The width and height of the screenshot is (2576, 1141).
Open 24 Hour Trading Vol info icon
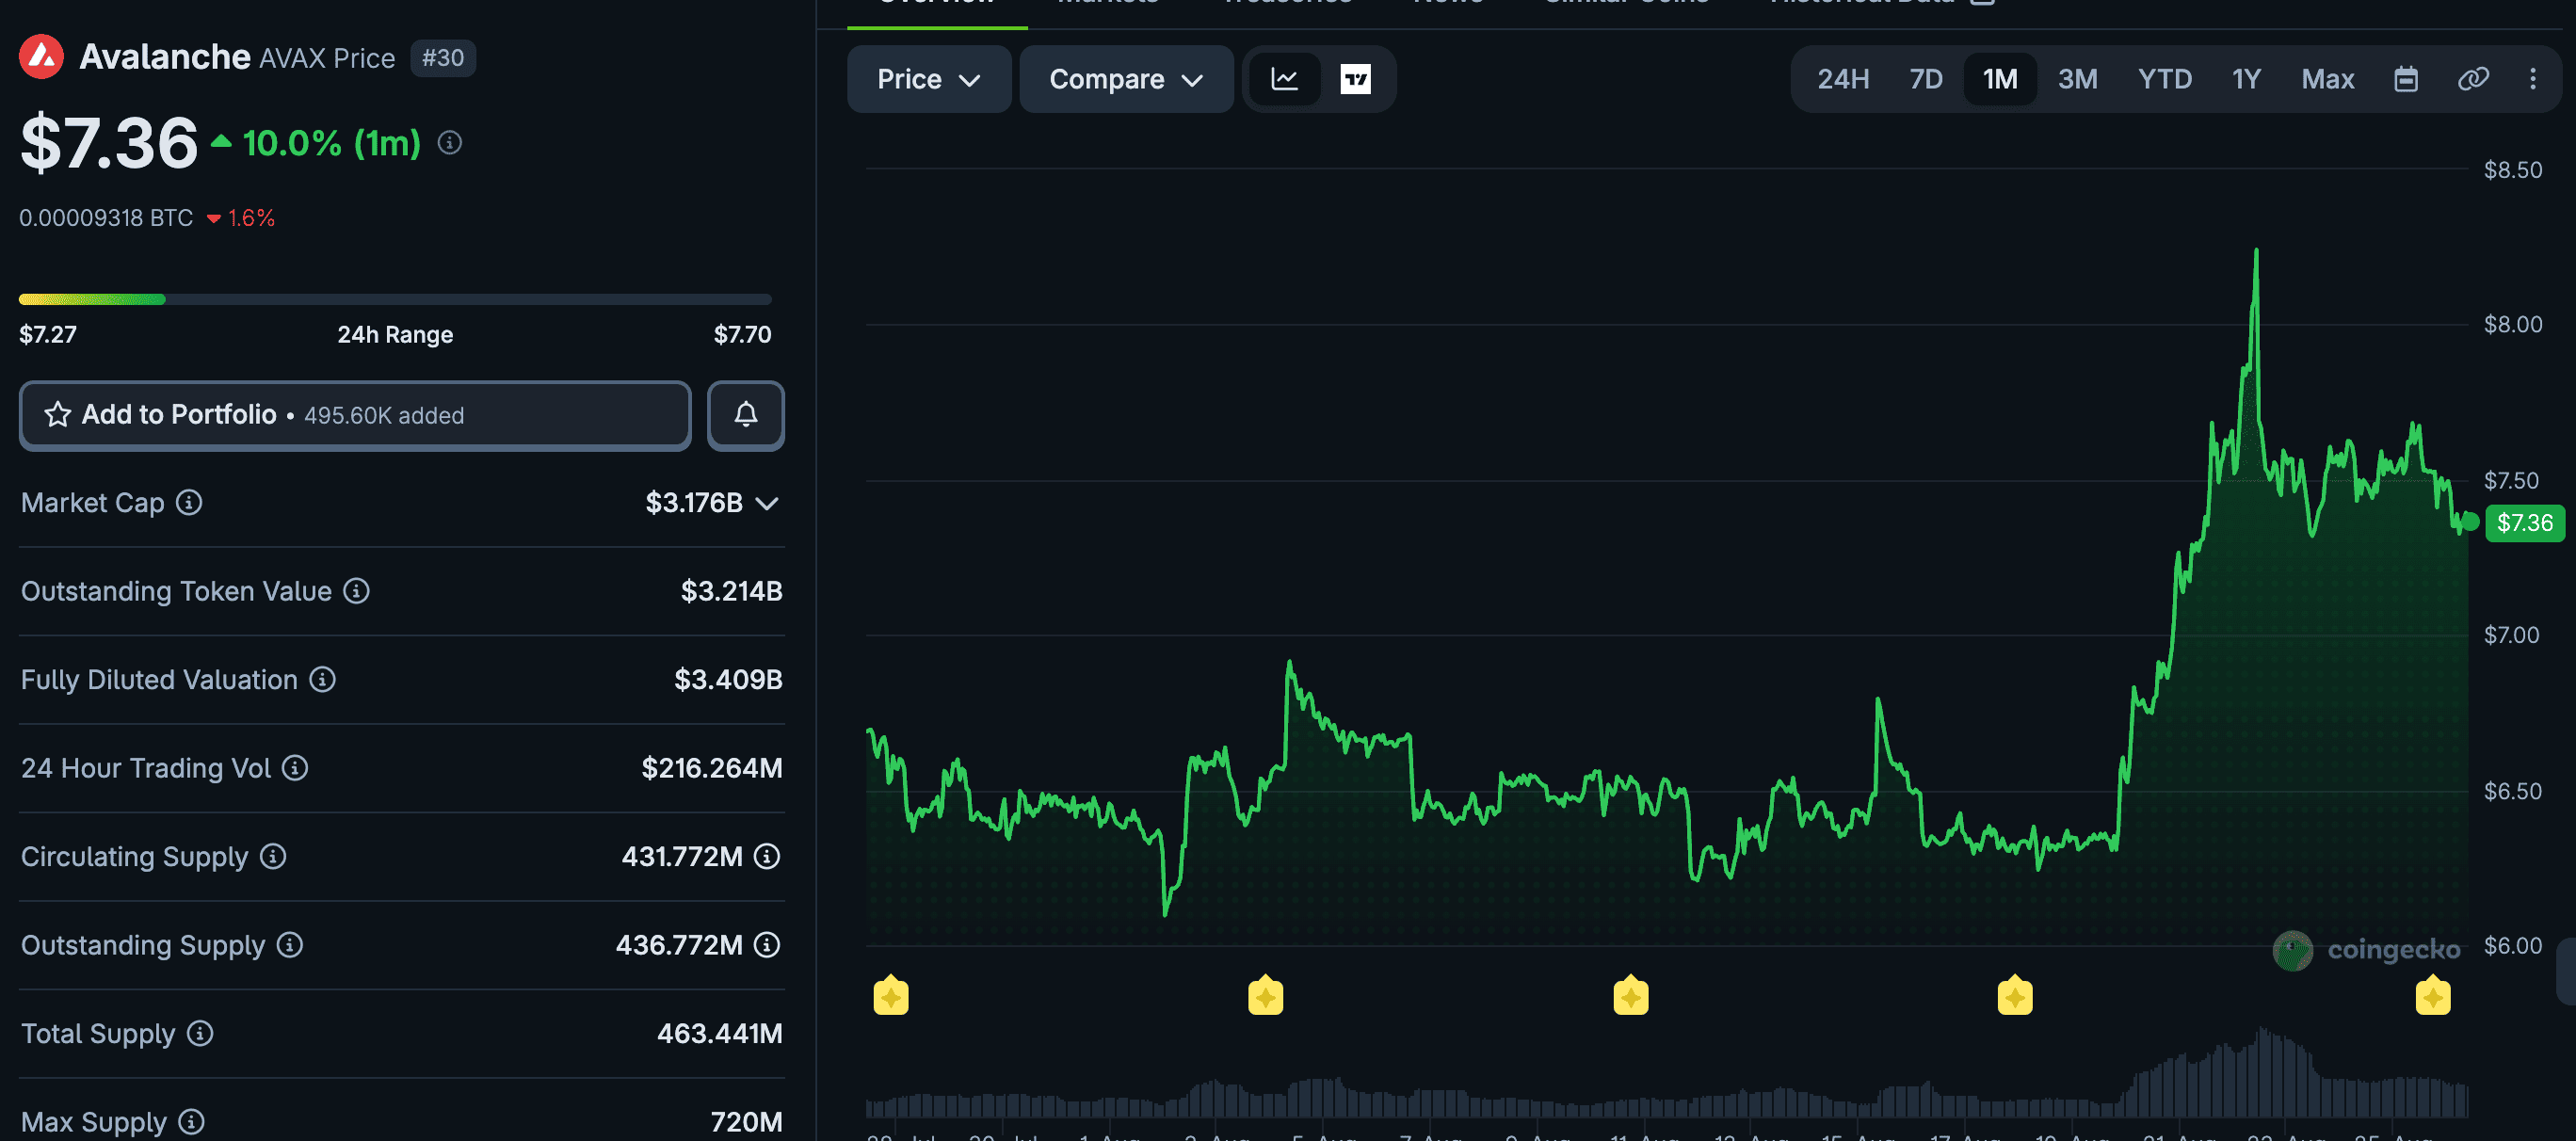tap(295, 768)
